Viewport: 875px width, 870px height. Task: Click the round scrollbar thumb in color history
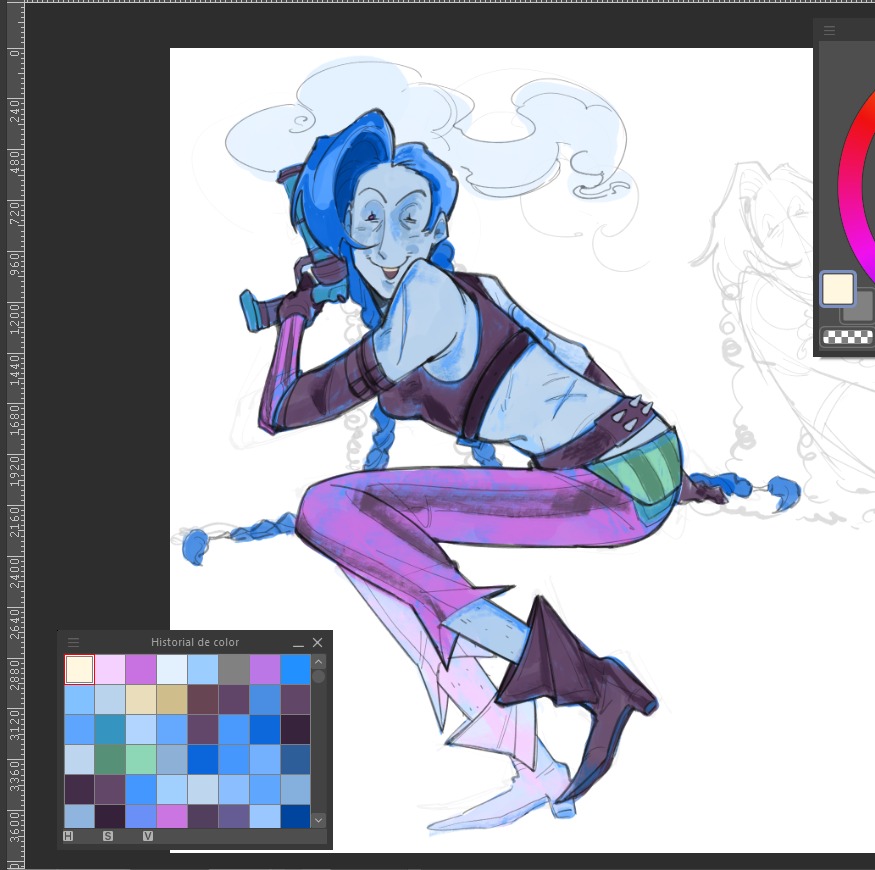pos(319,676)
